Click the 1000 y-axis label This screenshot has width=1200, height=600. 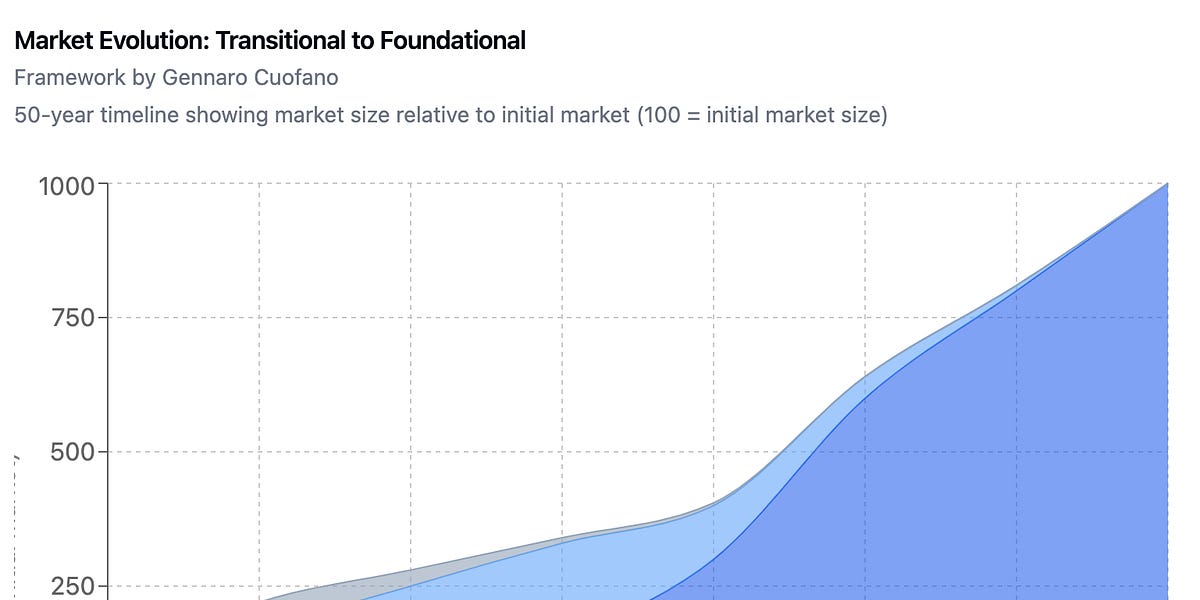coord(66,186)
